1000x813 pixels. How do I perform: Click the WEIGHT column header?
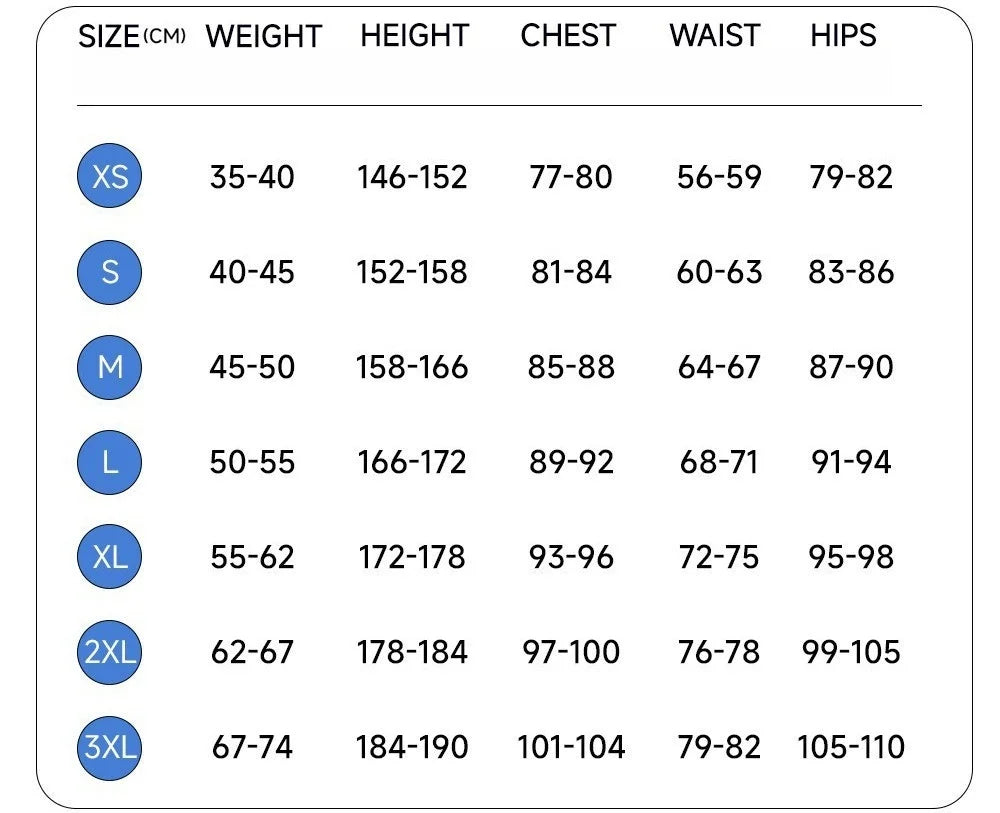pos(263,37)
